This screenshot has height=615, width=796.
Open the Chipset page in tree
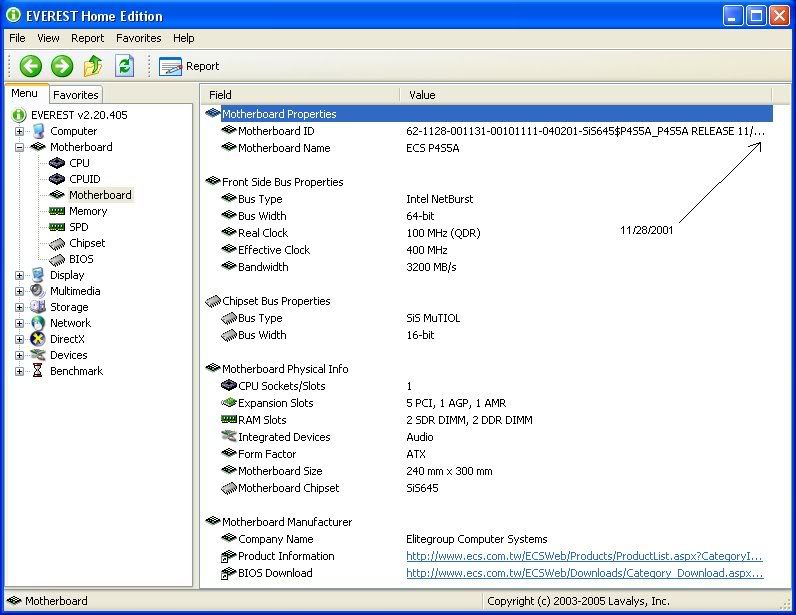(87, 243)
